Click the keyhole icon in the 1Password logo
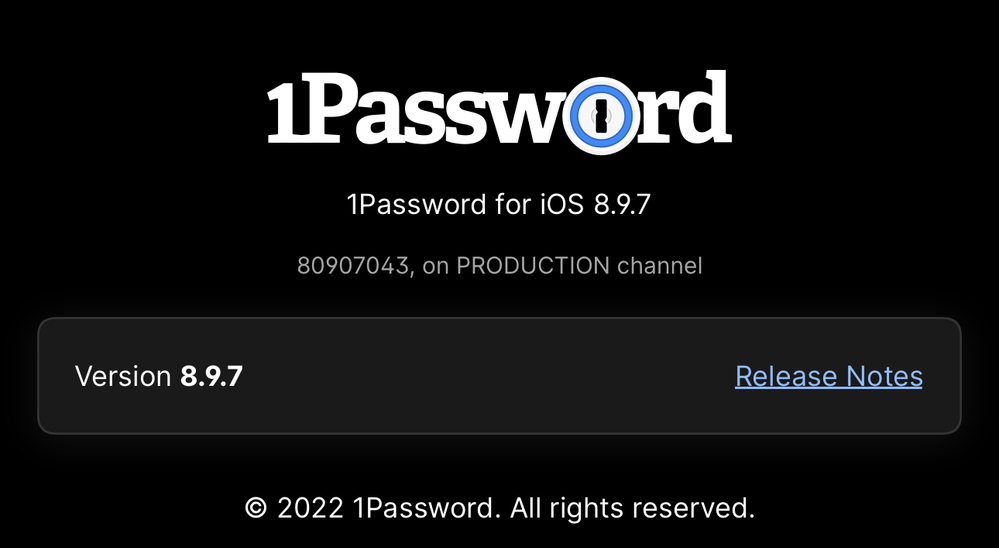This screenshot has height=548, width=999. tap(601, 116)
